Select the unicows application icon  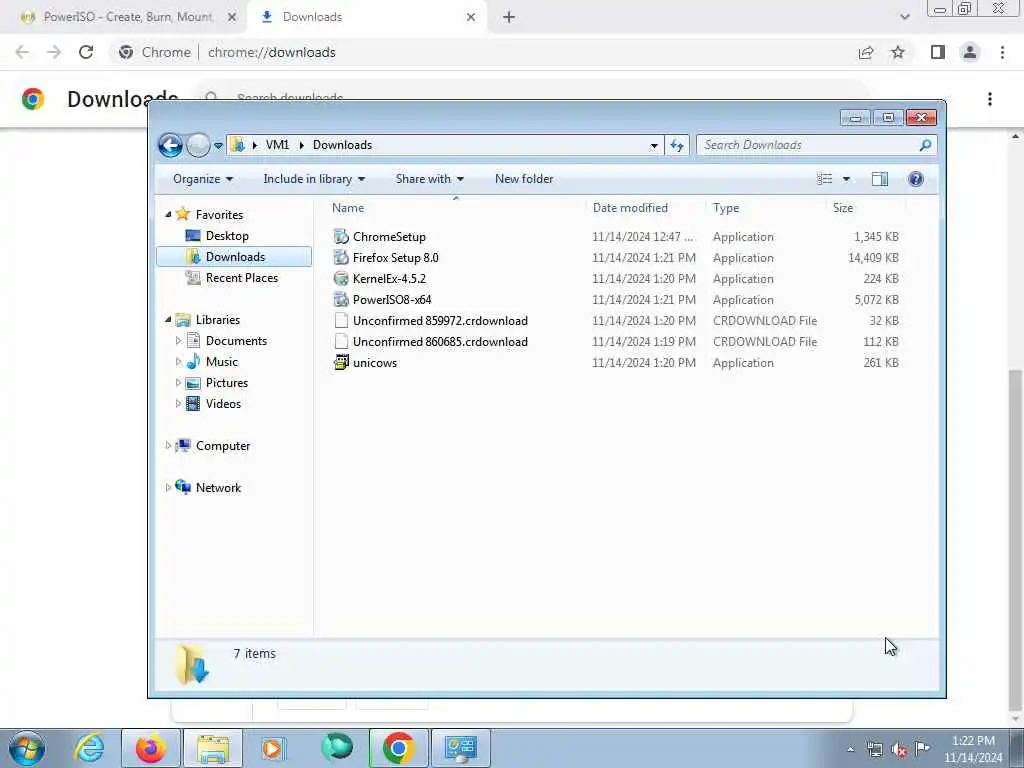click(x=341, y=362)
